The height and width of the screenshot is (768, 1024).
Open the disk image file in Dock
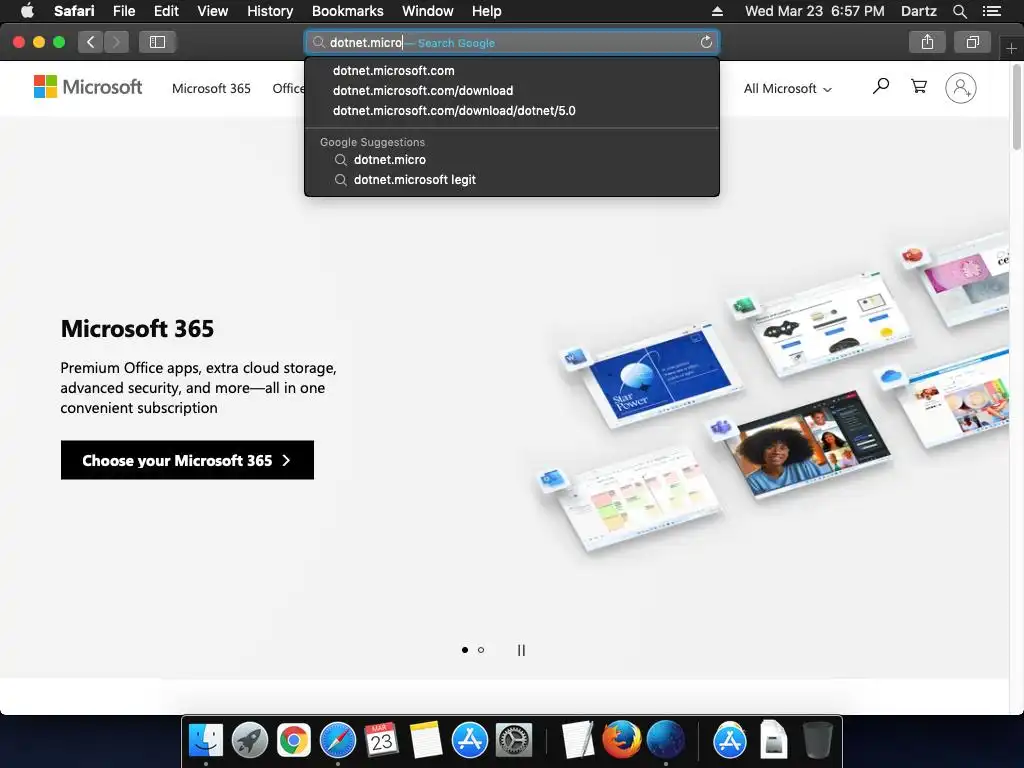pyautogui.click(x=773, y=741)
